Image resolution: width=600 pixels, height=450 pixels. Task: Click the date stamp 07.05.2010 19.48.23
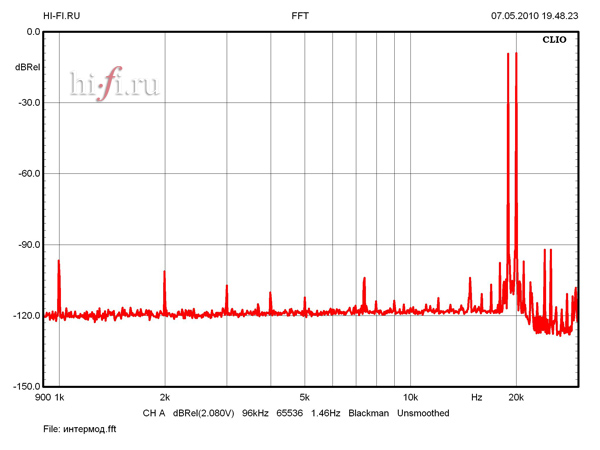535,16
